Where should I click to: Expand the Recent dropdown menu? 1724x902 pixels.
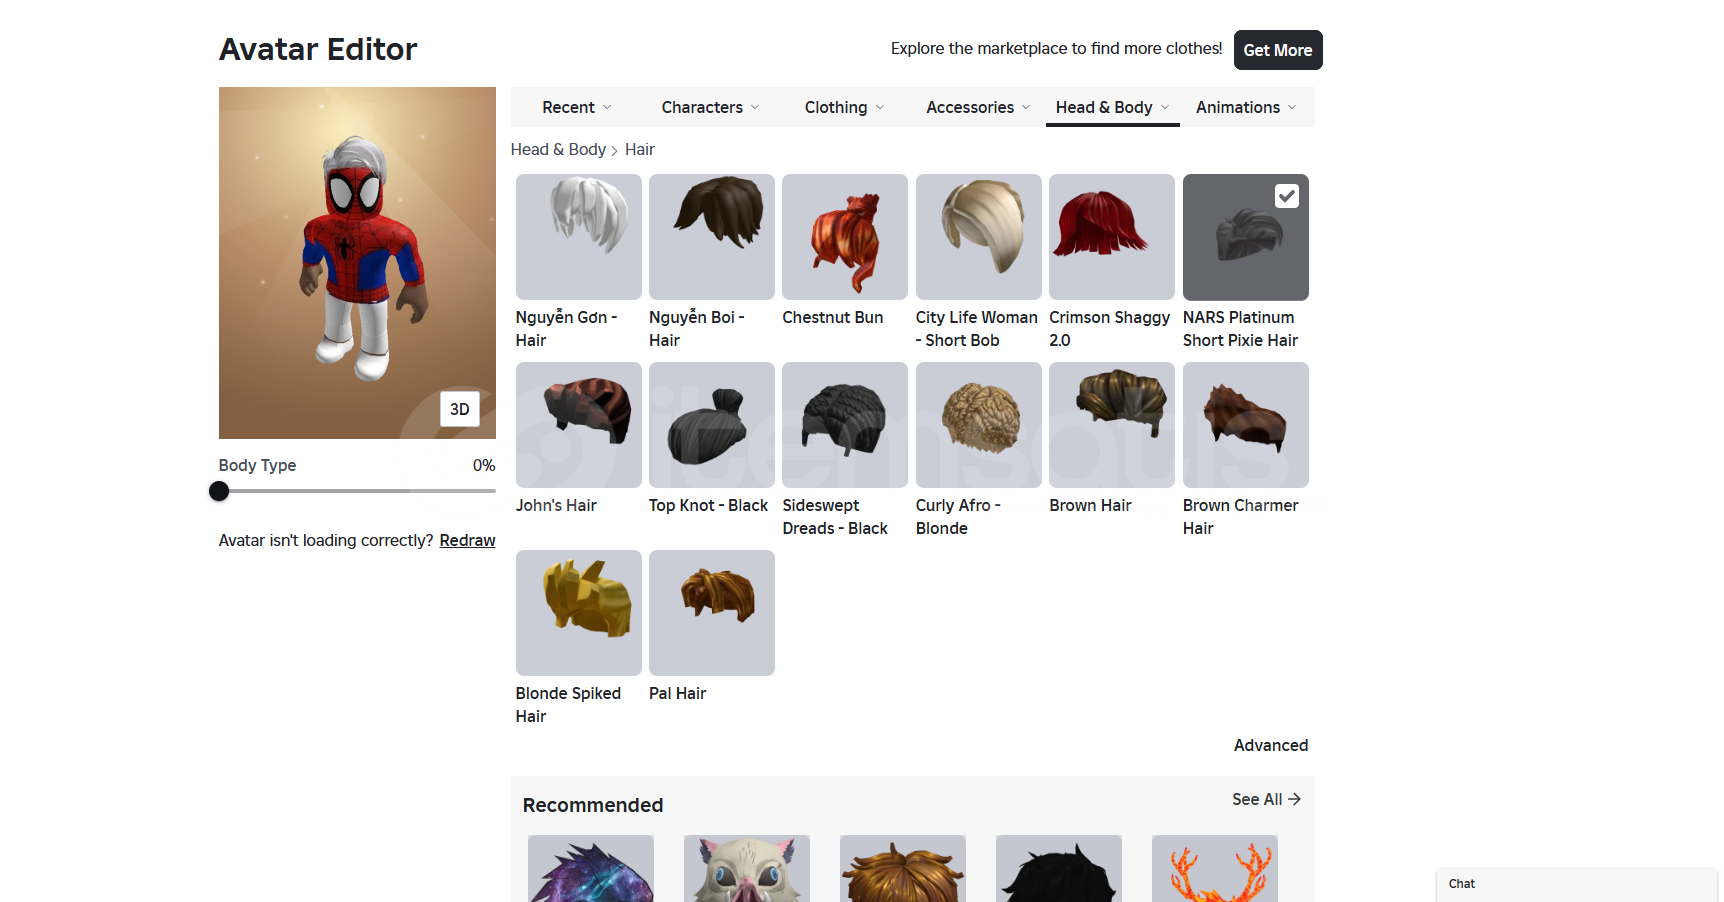coord(577,107)
